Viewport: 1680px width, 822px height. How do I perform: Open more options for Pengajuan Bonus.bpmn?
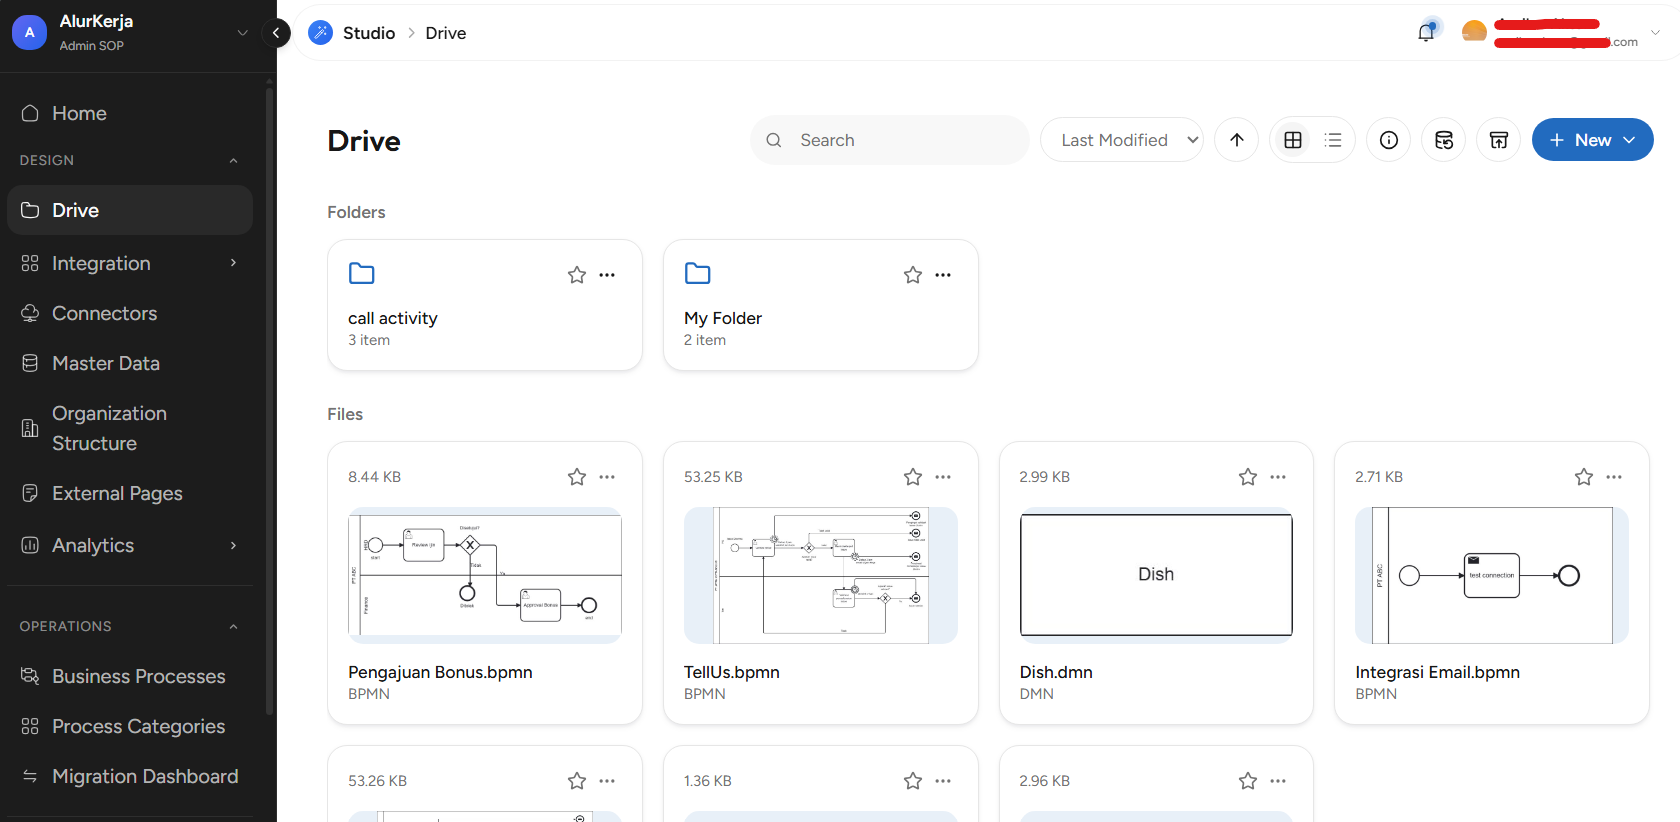pos(607,477)
